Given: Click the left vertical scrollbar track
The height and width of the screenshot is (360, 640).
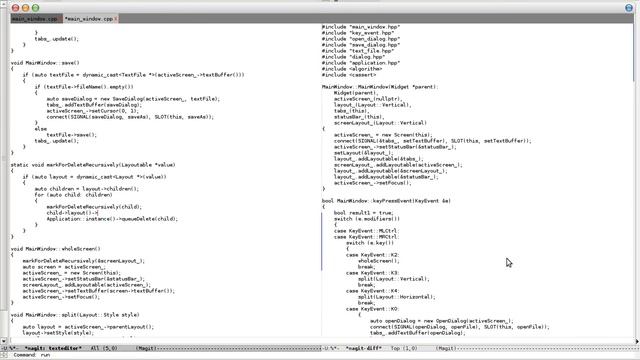Looking at the screenshot, I should click(x=4, y=171).
